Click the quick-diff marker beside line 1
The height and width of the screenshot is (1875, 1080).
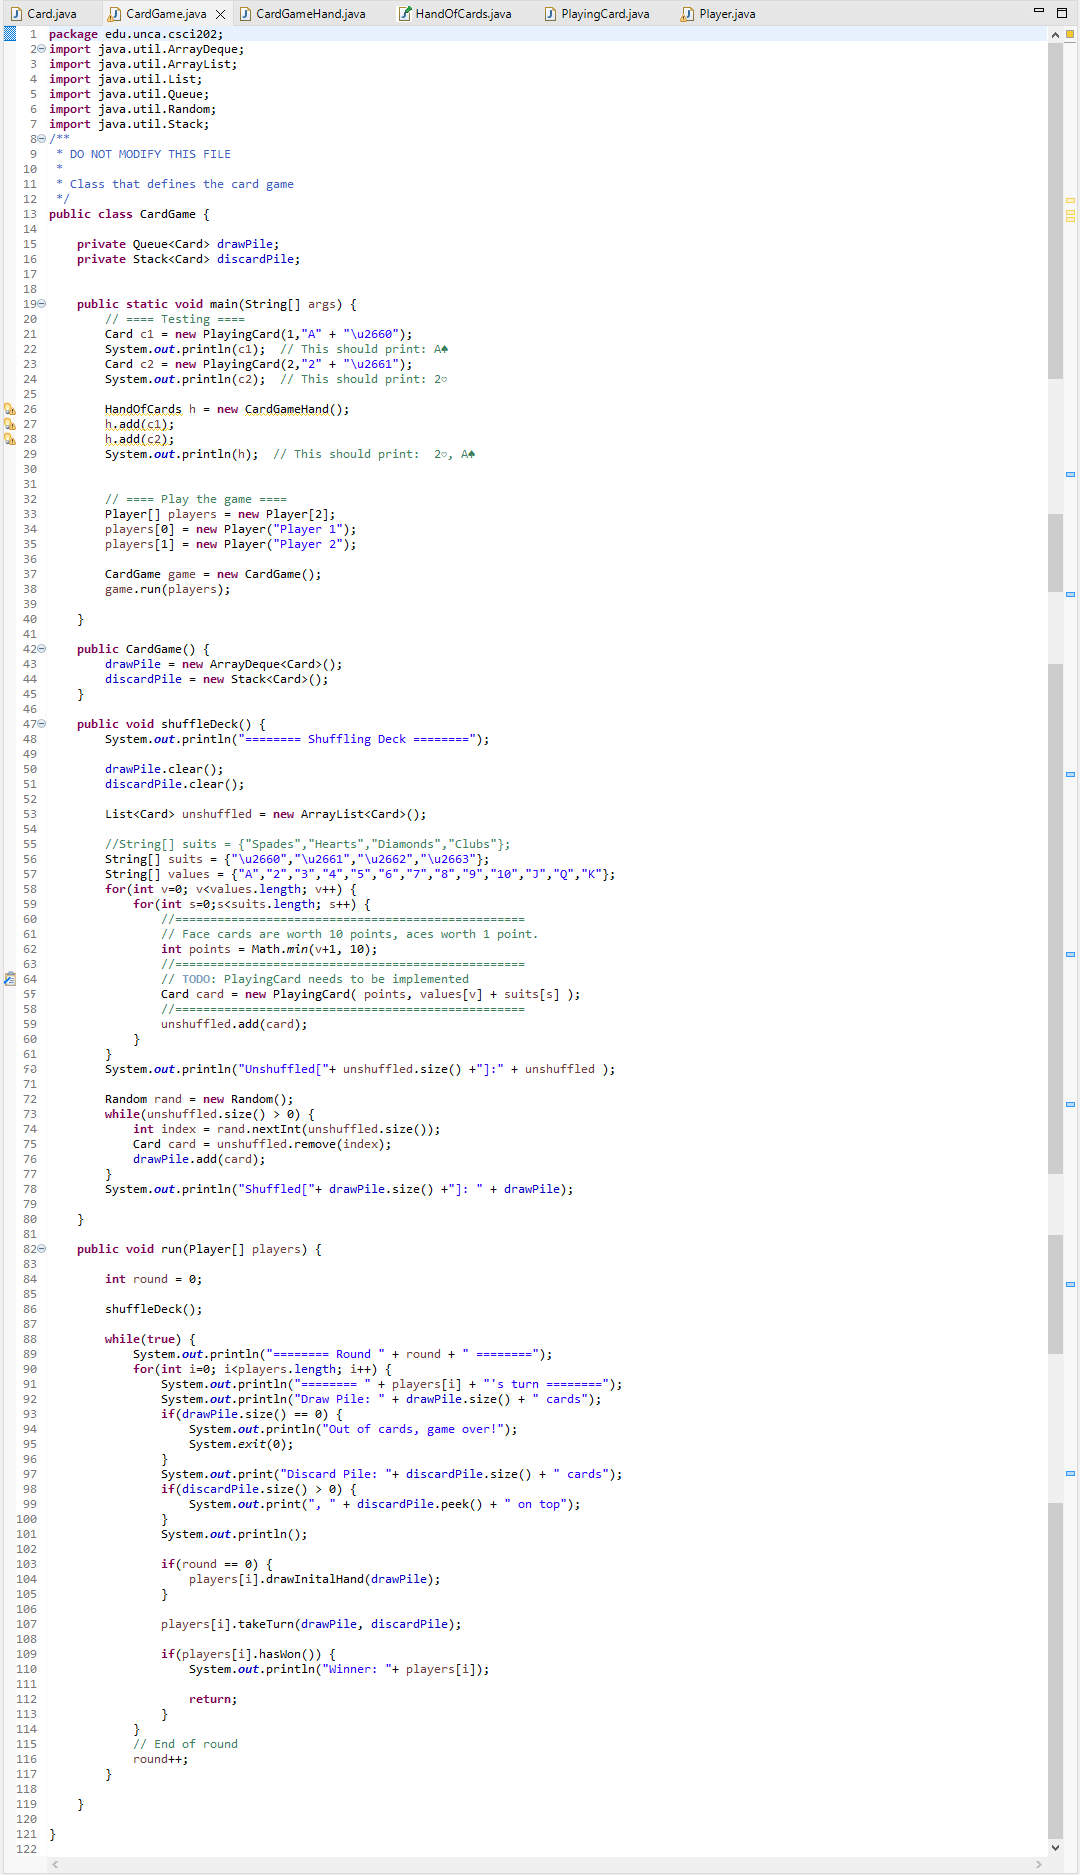[x=9, y=34]
